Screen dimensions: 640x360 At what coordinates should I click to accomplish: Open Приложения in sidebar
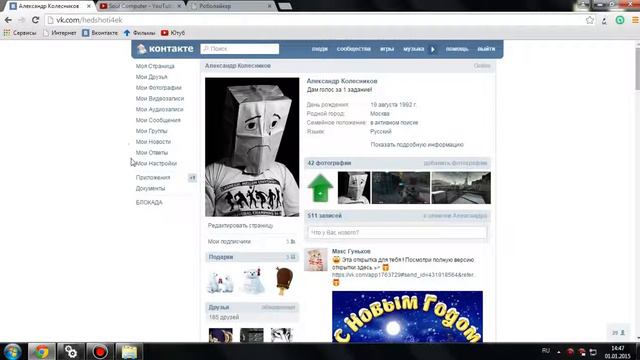tap(153, 178)
